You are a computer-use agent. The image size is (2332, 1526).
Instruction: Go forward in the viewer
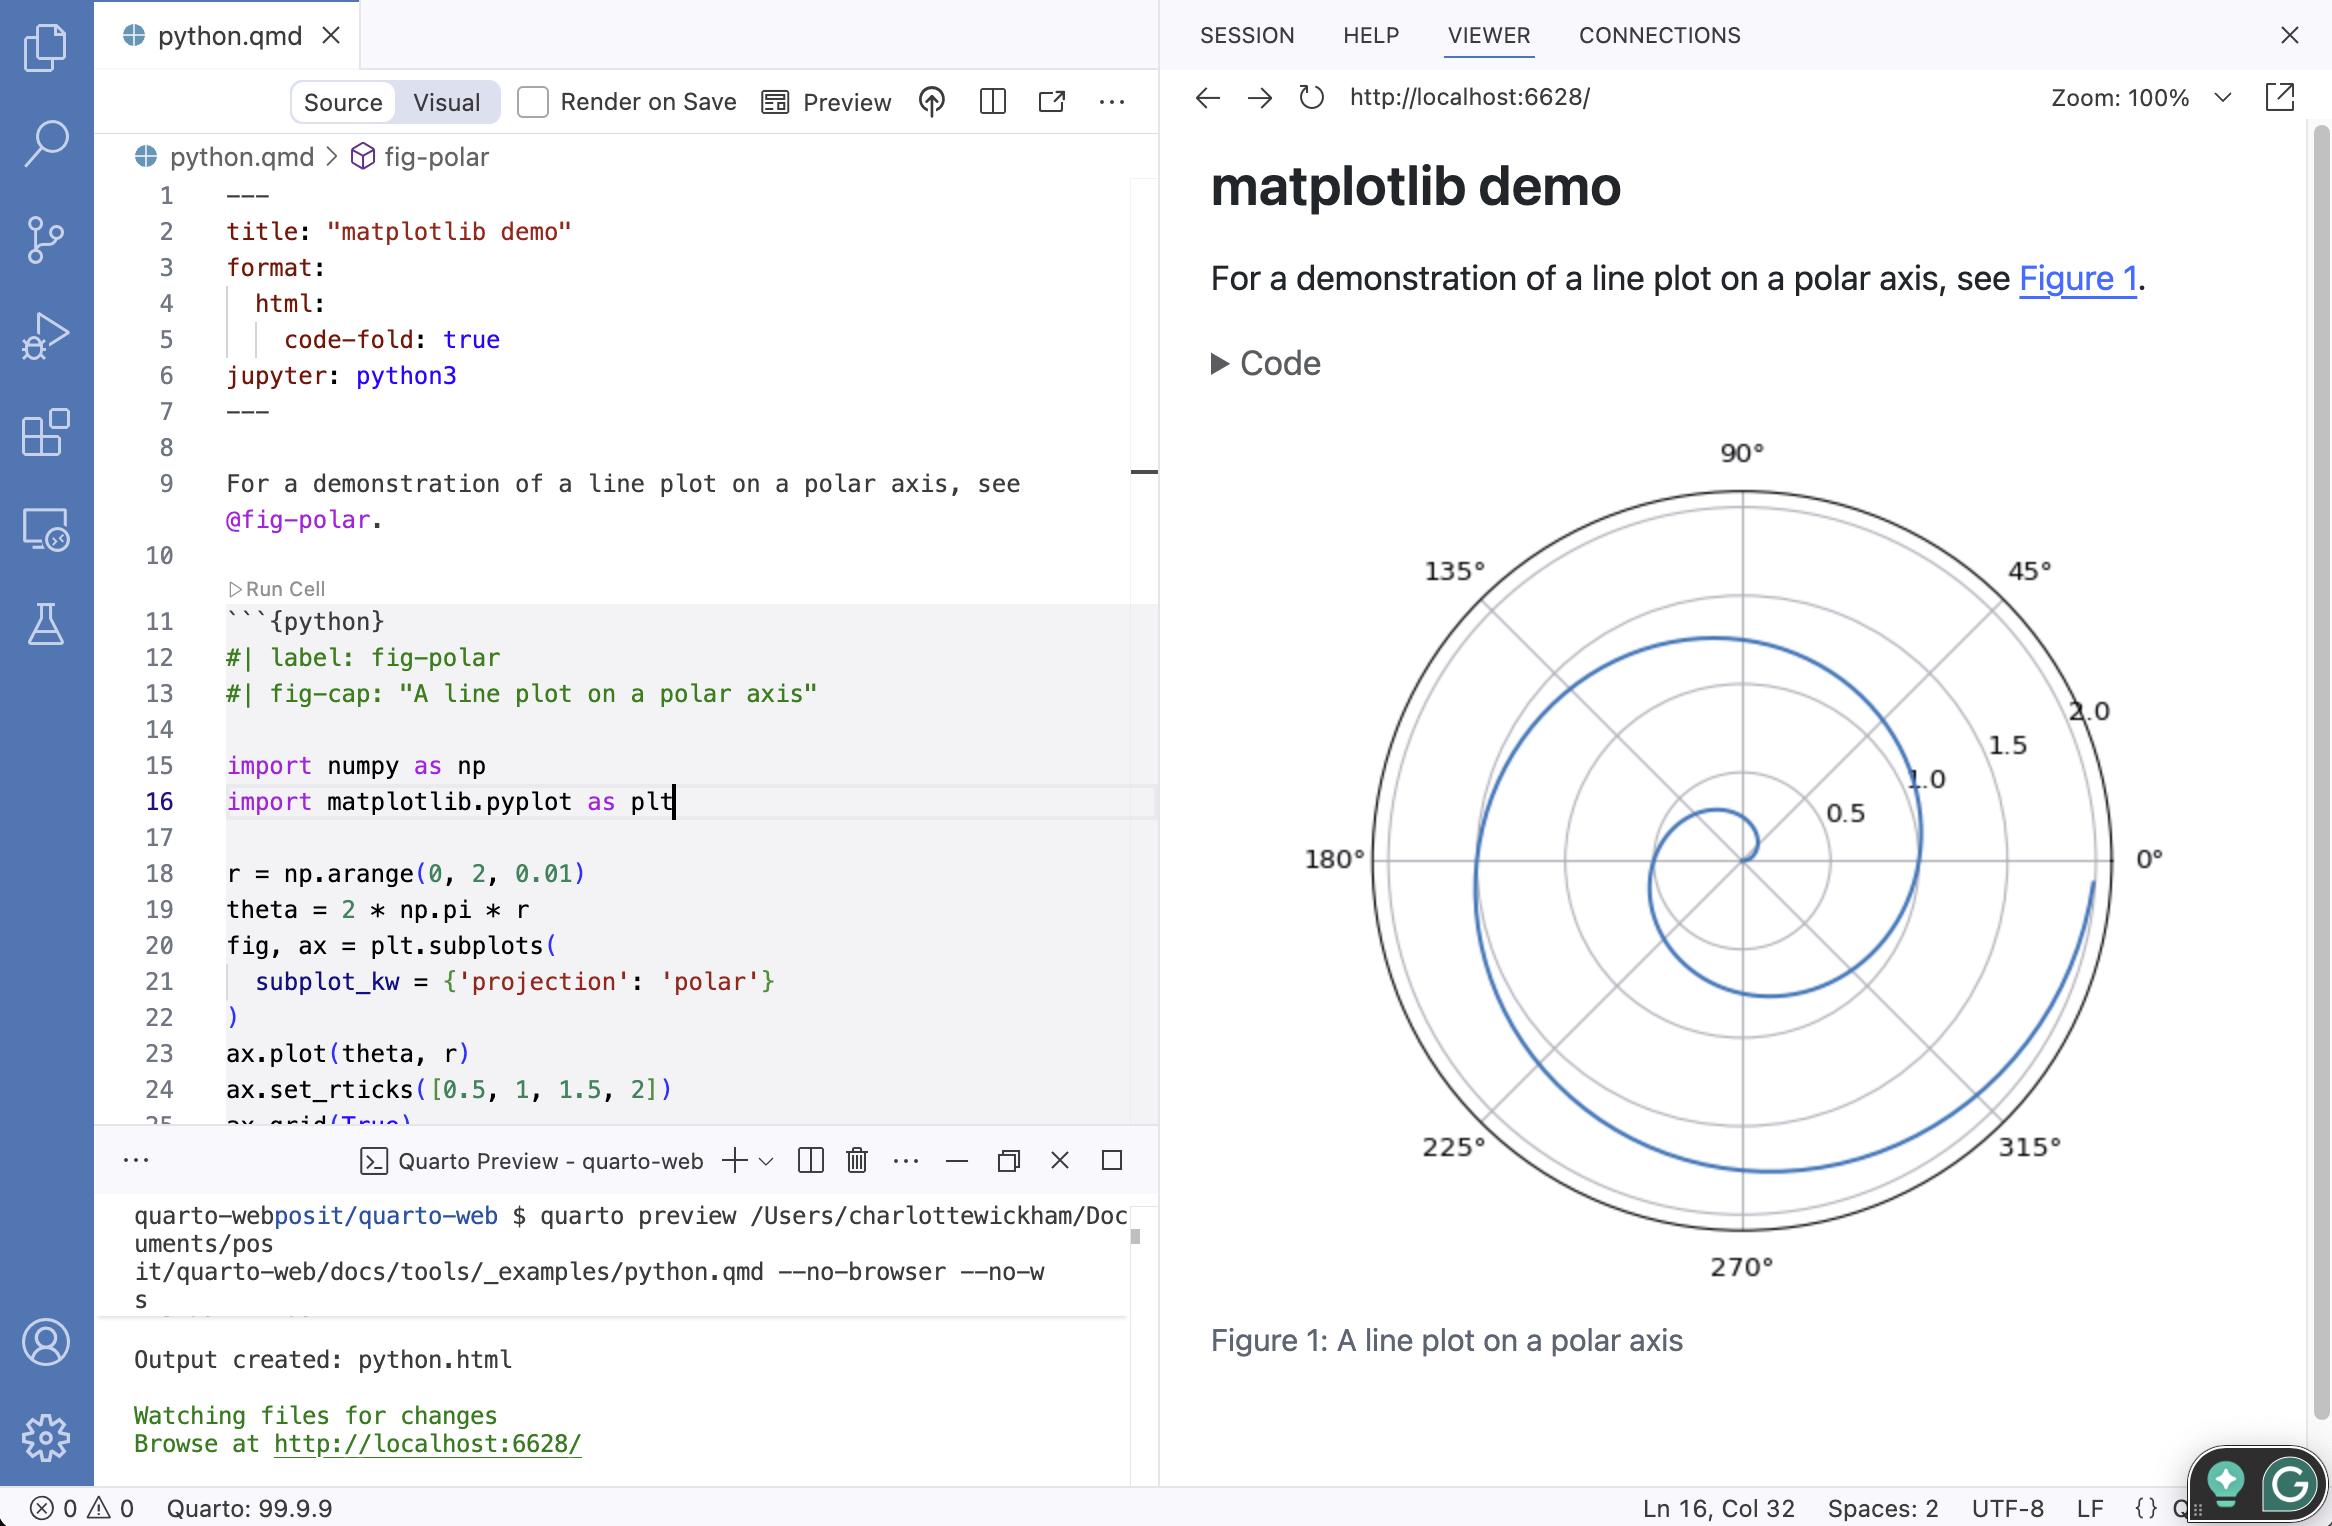tap(1260, 98)
